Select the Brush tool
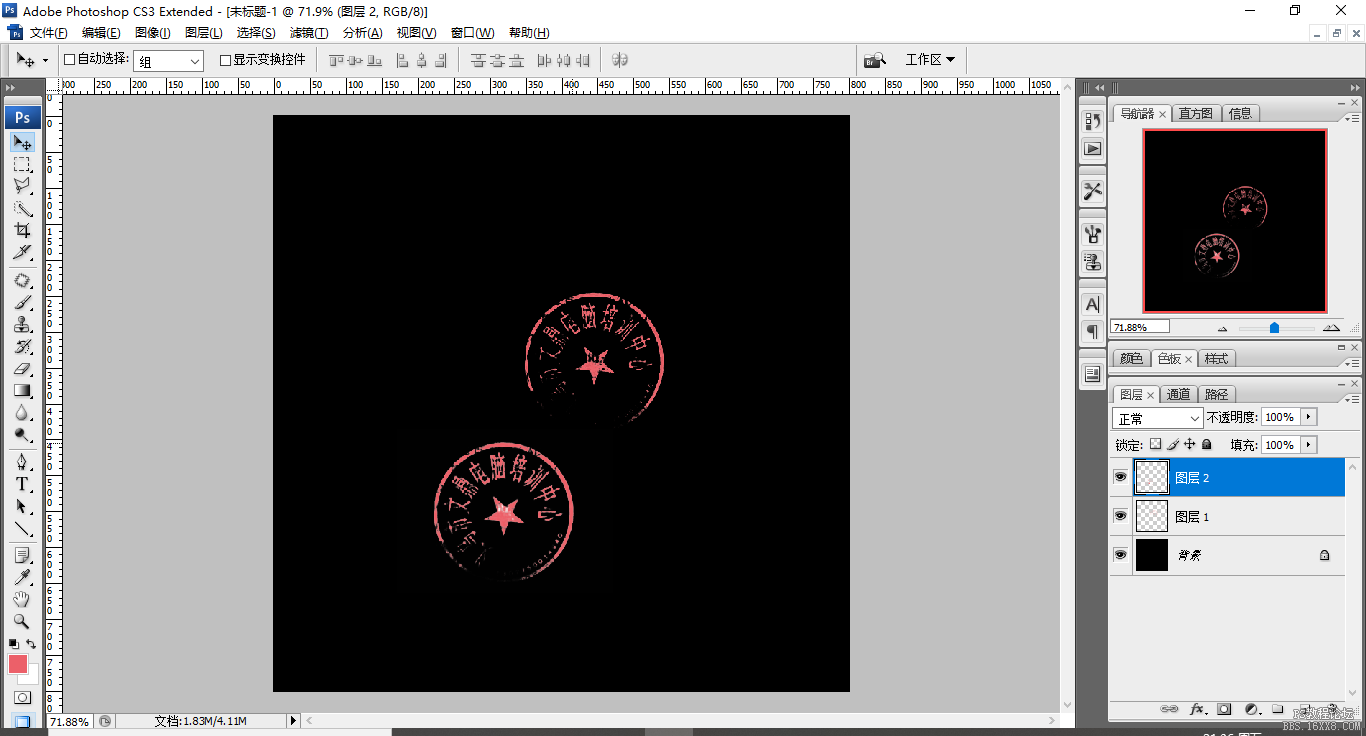Viewport: 1366px width, 736px height. 22,303
